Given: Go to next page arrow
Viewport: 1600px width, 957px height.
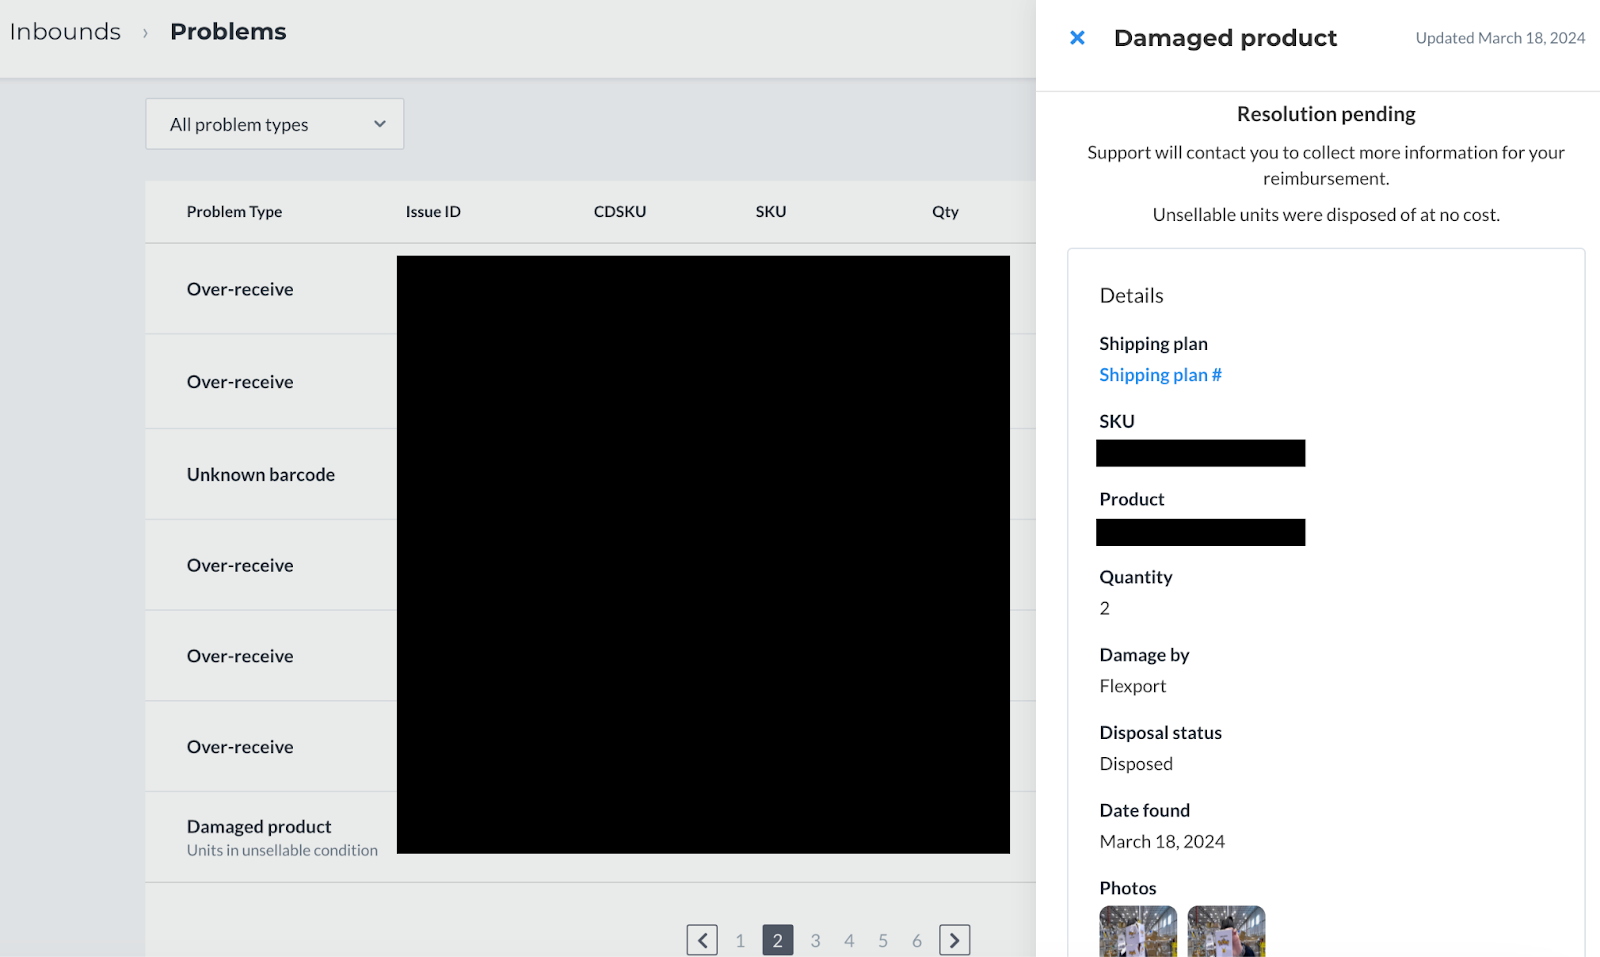Looking at the screenshot, I should pyautogui.click(x=954, y=940).
